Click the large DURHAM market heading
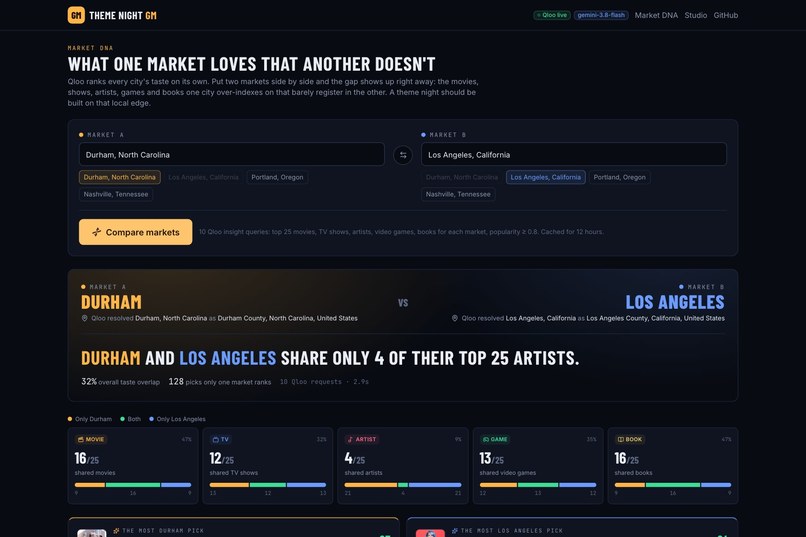This screenshot has height=537, width=806. coord(112,302)
